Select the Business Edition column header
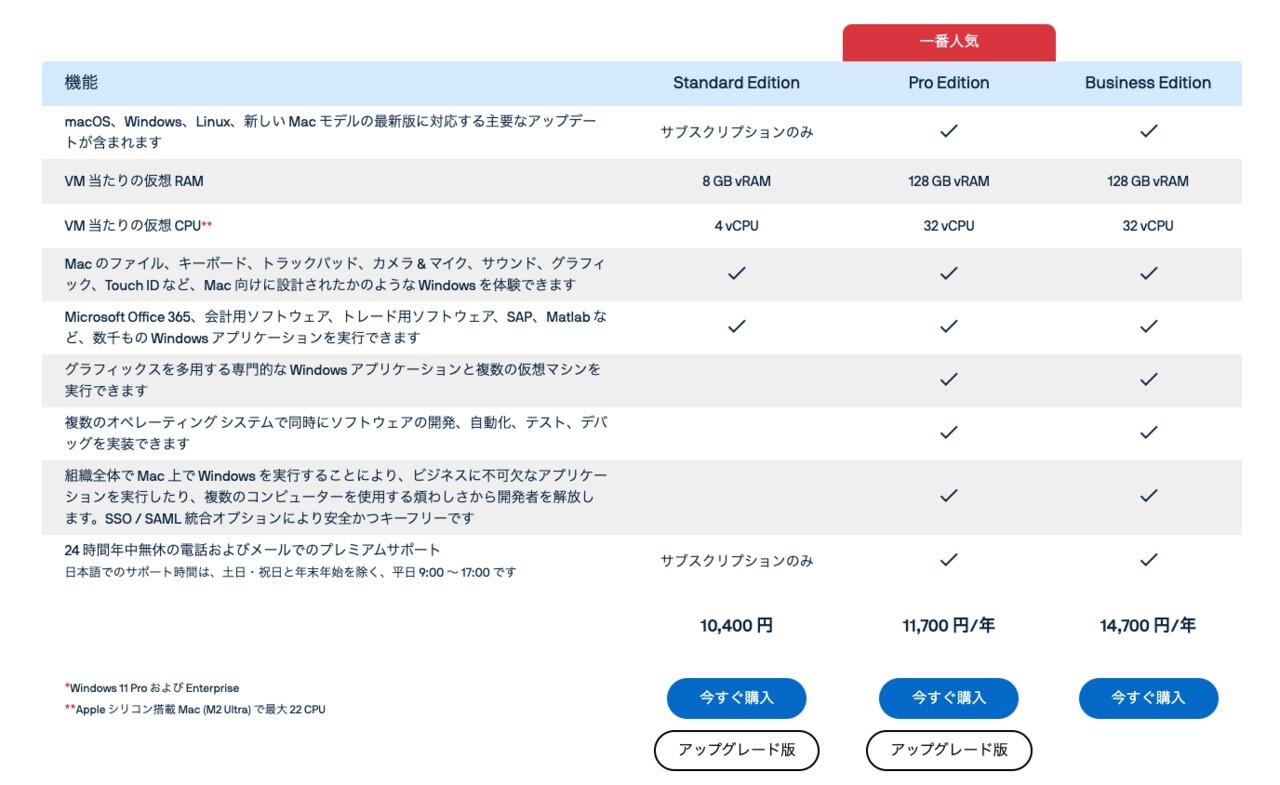This screenshot has height=785, width=1280. click(x=1148, y=83)
